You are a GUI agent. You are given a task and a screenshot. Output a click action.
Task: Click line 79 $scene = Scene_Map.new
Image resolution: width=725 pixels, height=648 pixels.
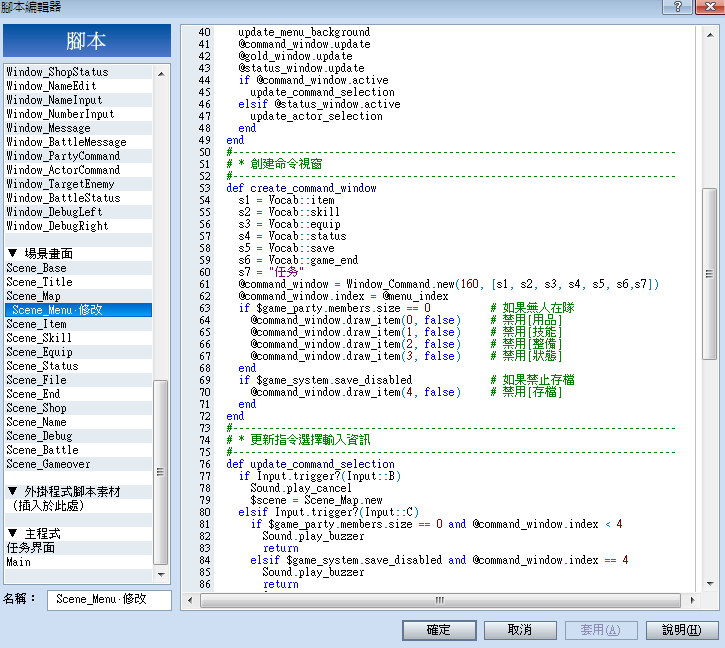coord(316,500)
